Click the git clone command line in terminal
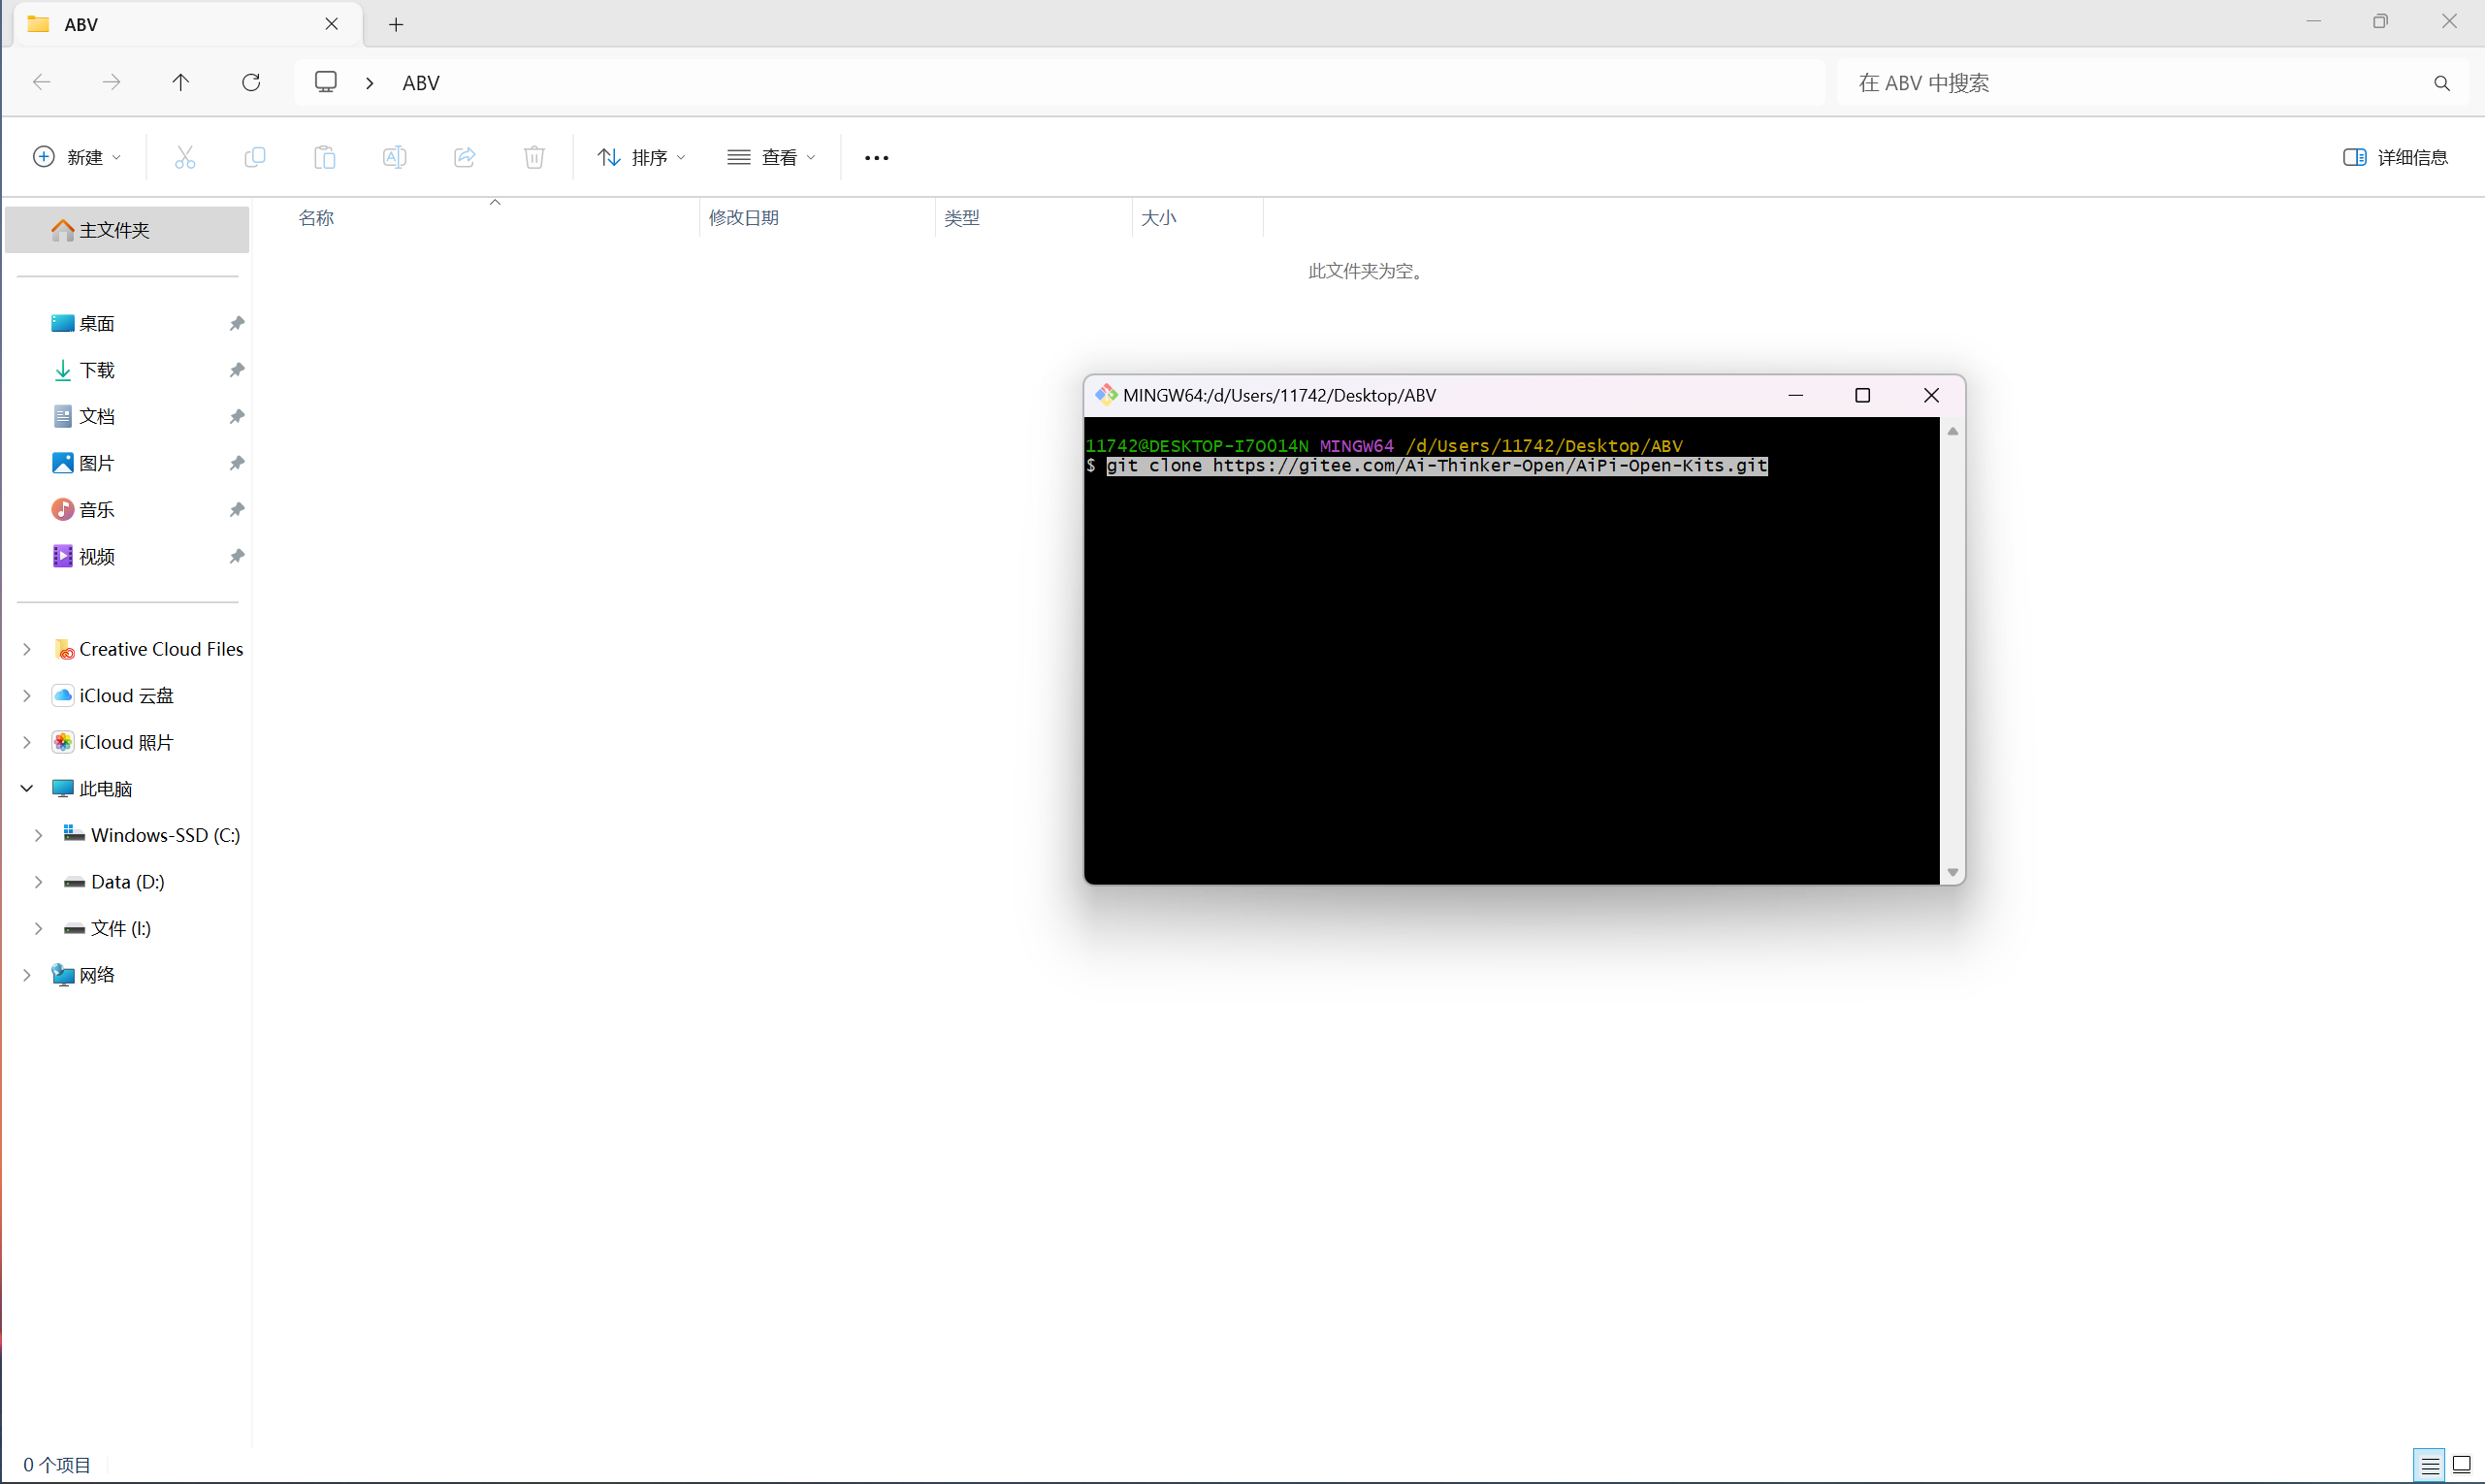 1437,466
